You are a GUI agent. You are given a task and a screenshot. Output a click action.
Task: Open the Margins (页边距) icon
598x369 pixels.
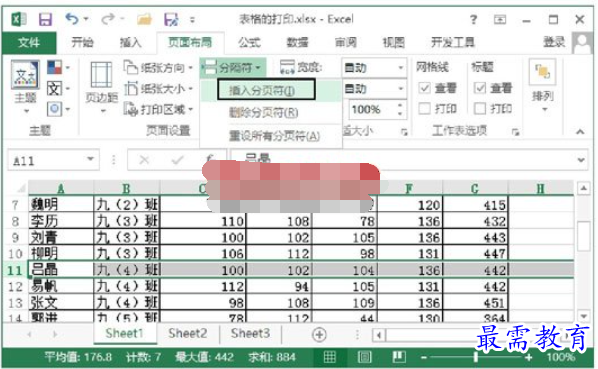pyautogui.click(x=101, y=75)
